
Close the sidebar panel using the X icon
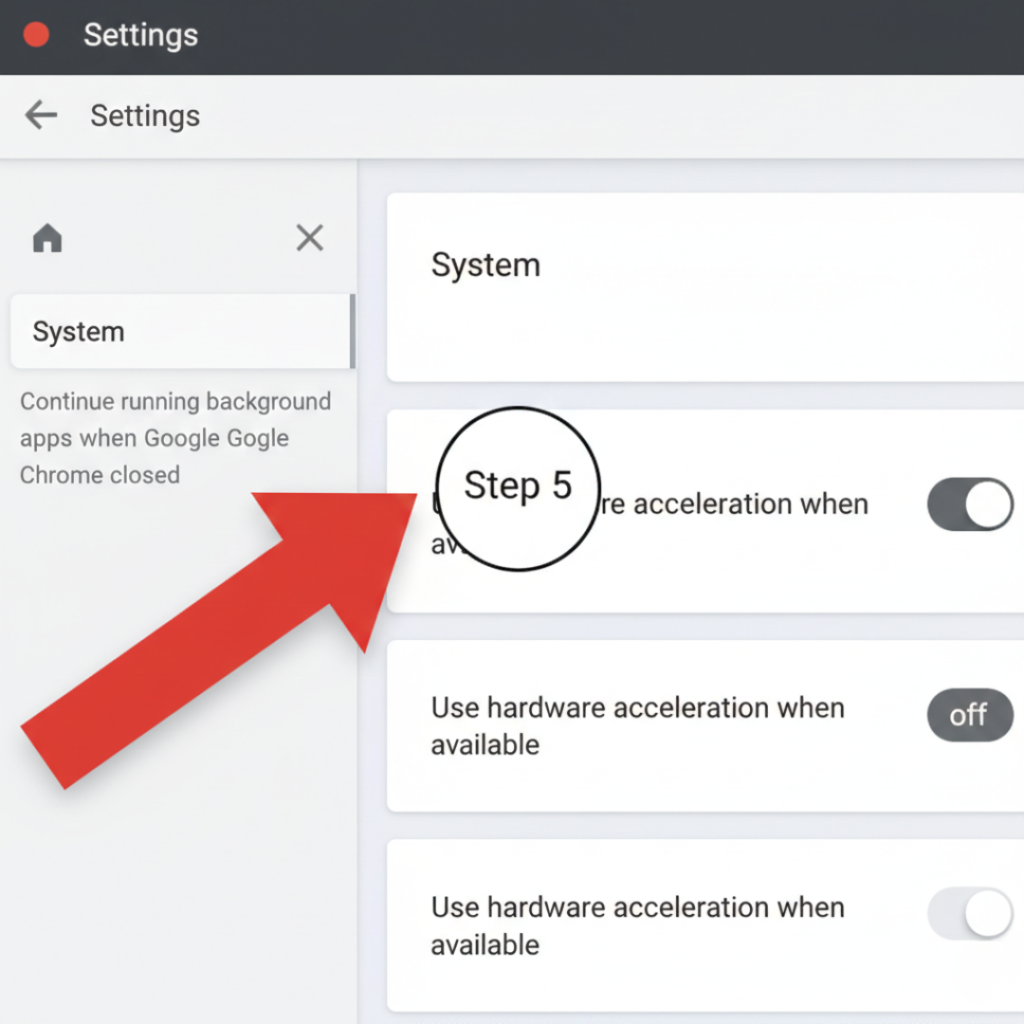click(309, 238)
